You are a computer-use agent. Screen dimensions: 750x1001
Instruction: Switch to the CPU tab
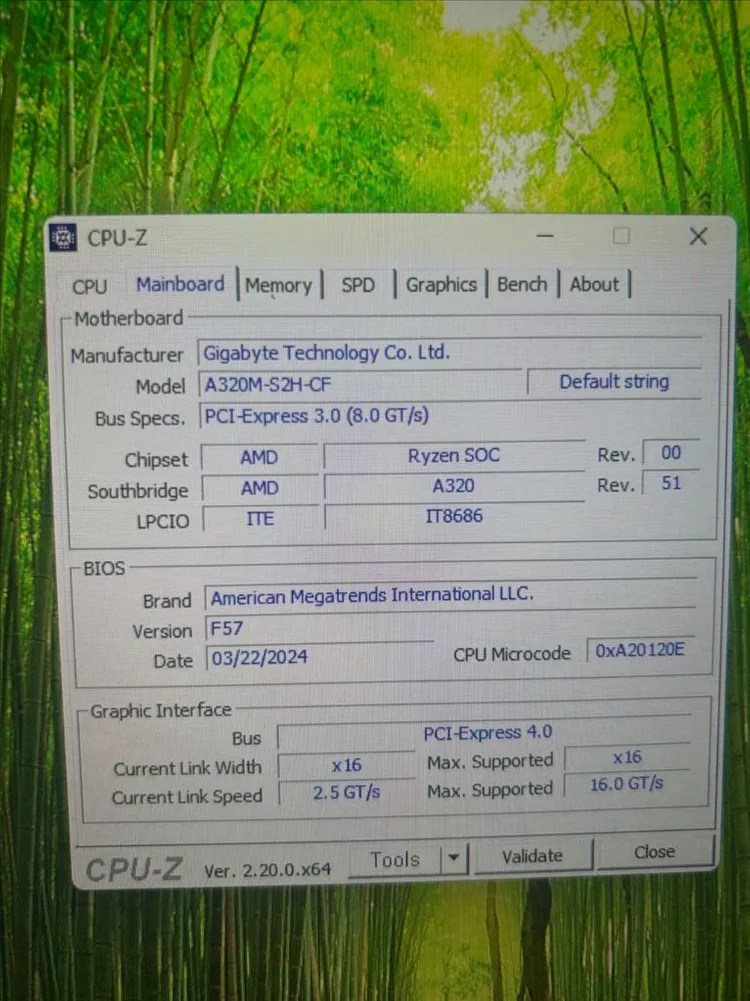(89, 286)
